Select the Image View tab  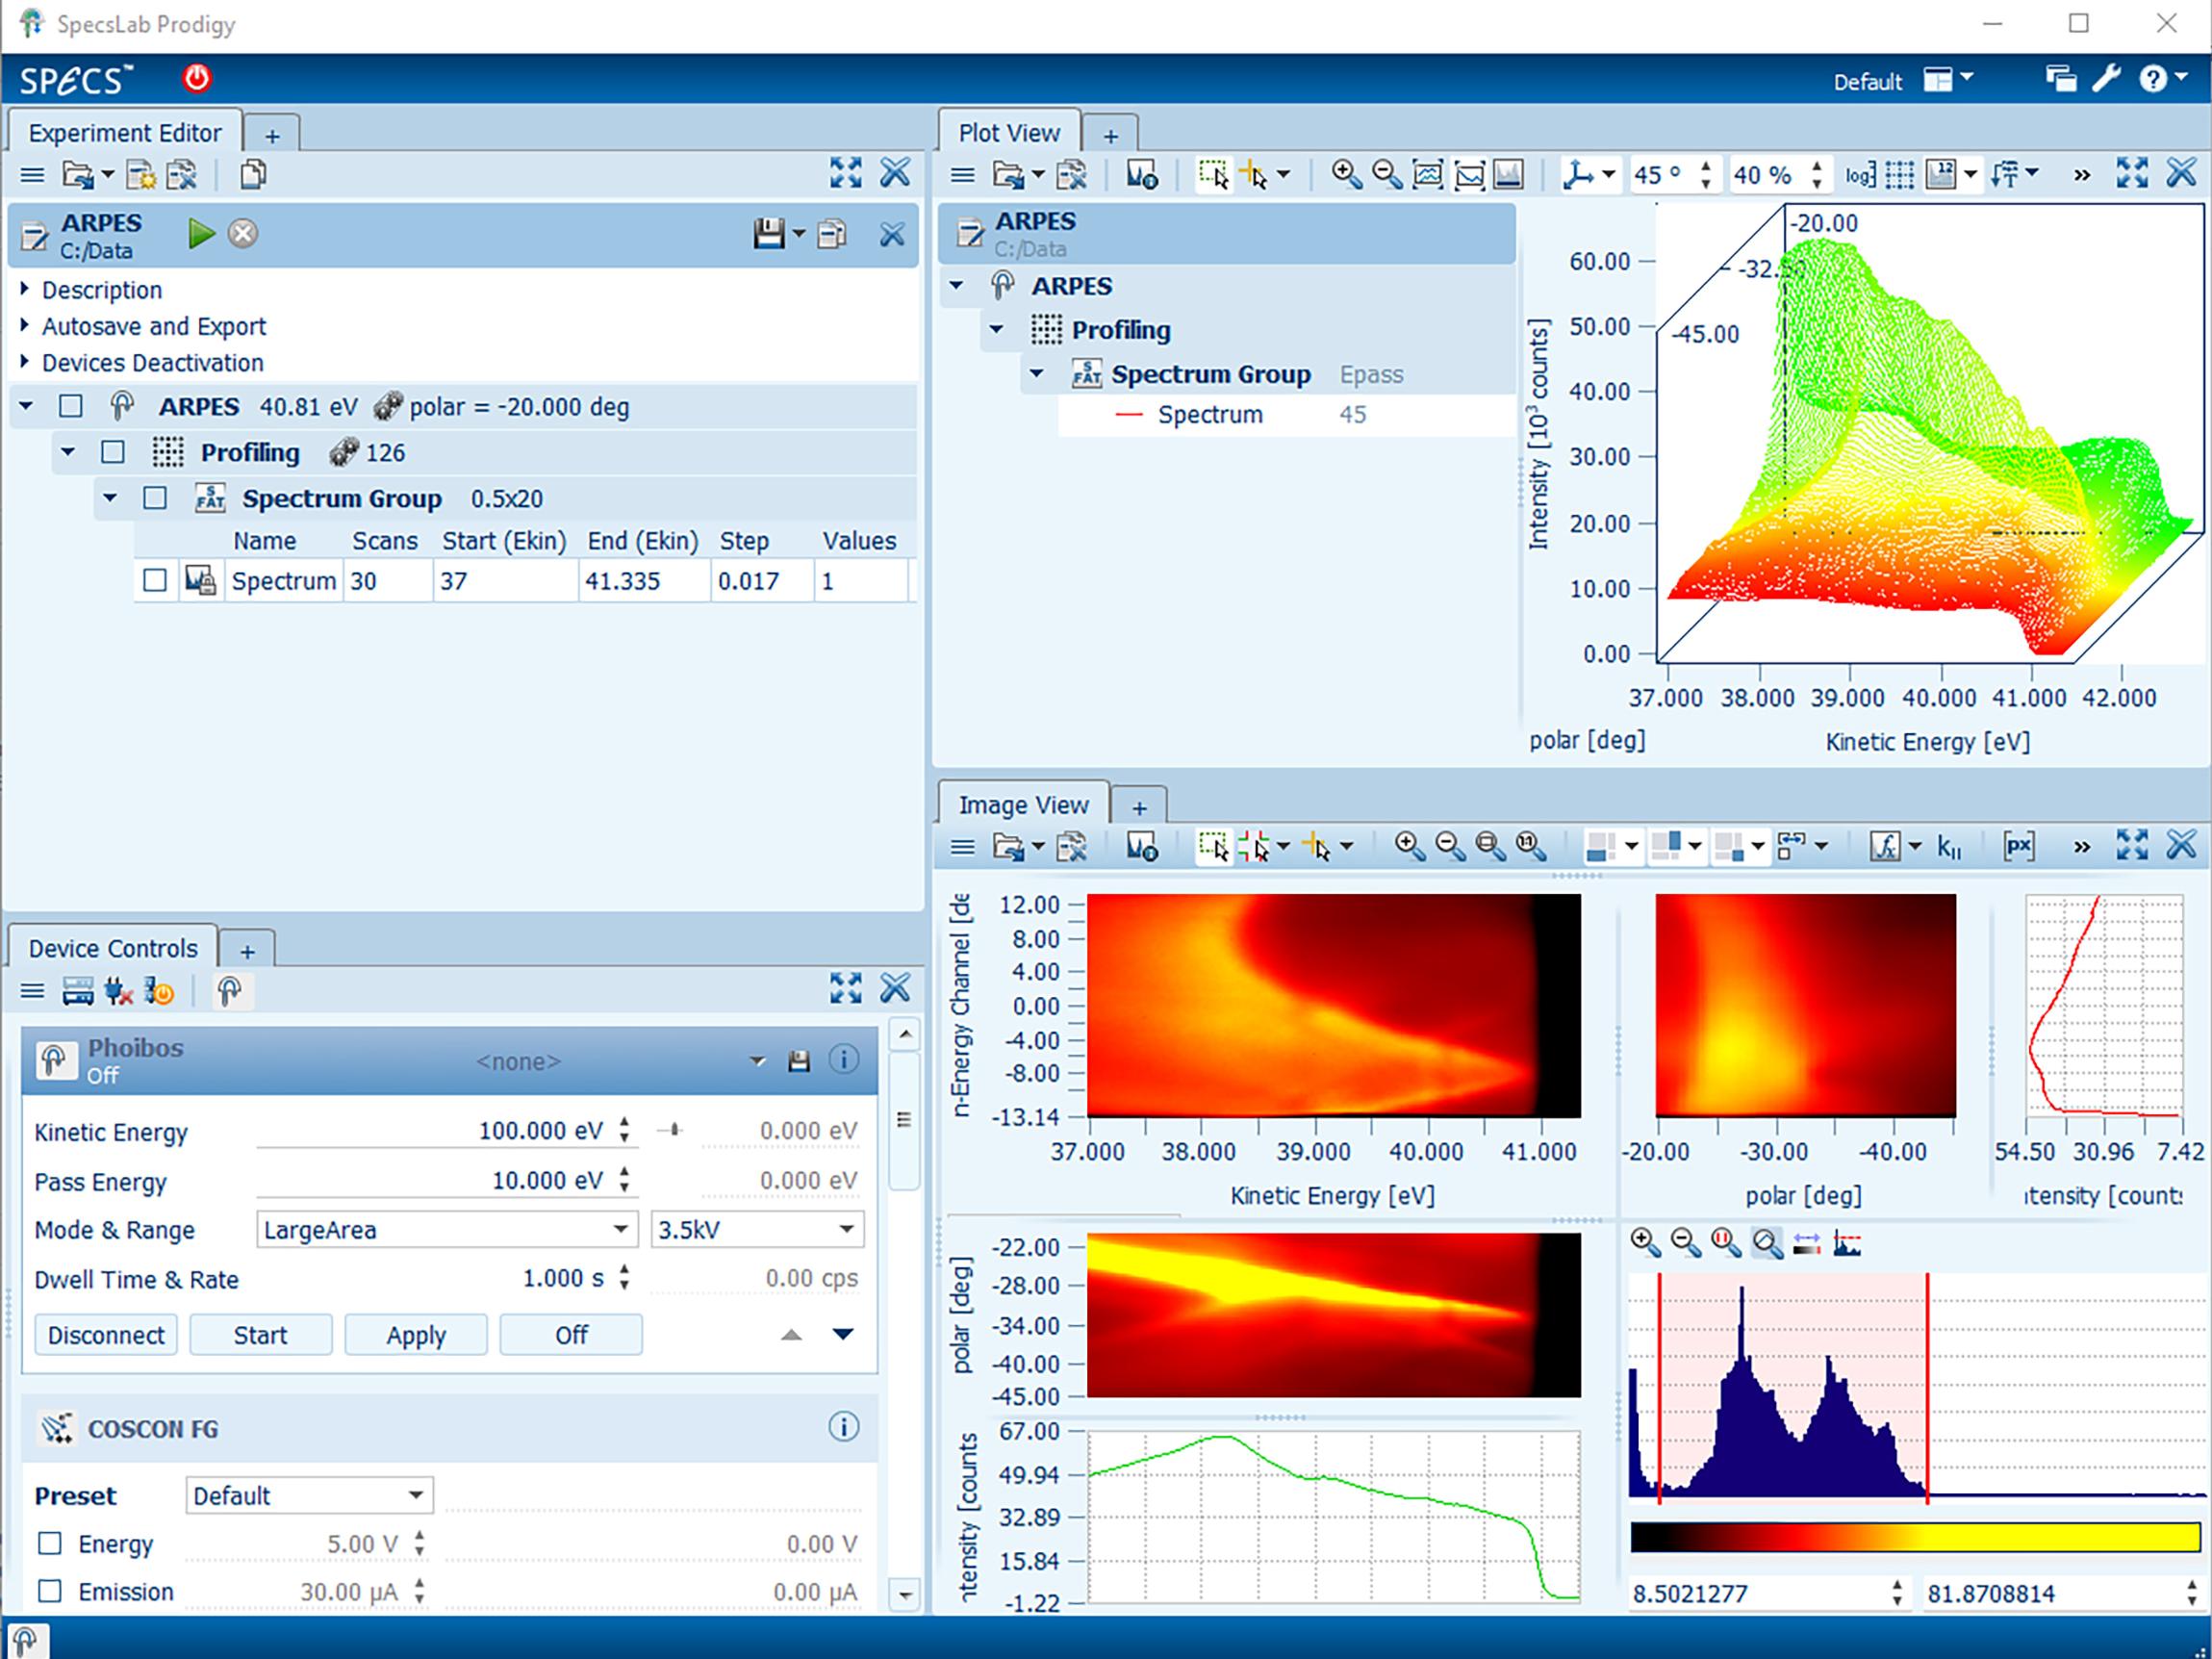[1022, 804]
